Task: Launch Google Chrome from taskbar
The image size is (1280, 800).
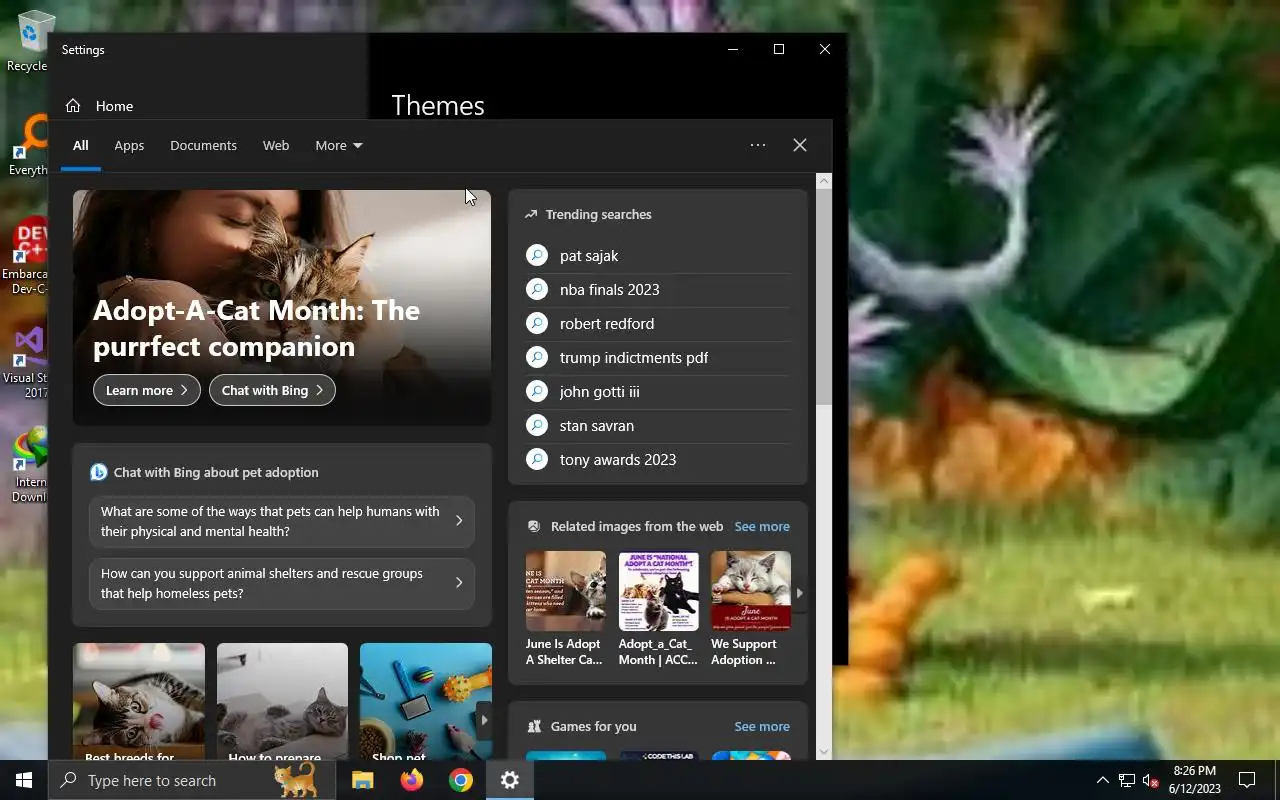Action: pos(461,780)
